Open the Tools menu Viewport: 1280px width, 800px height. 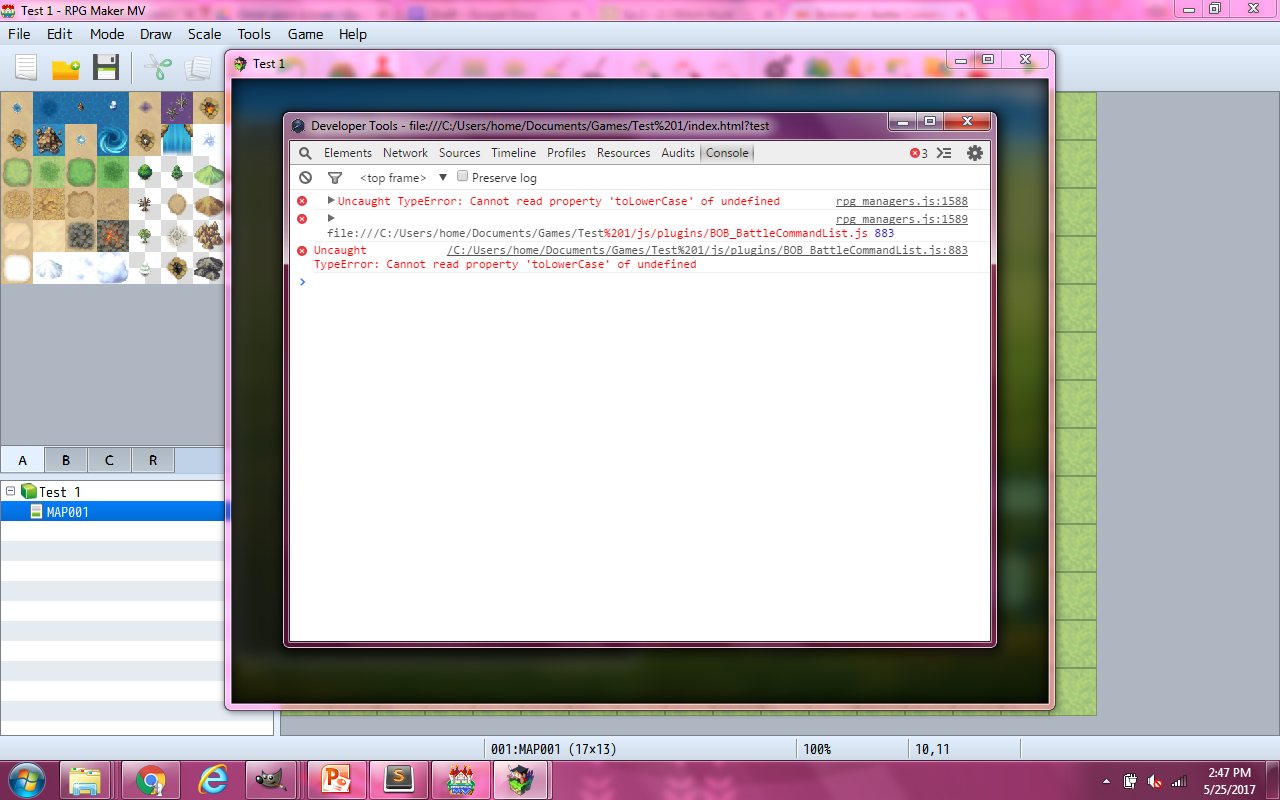coord(254,34)
